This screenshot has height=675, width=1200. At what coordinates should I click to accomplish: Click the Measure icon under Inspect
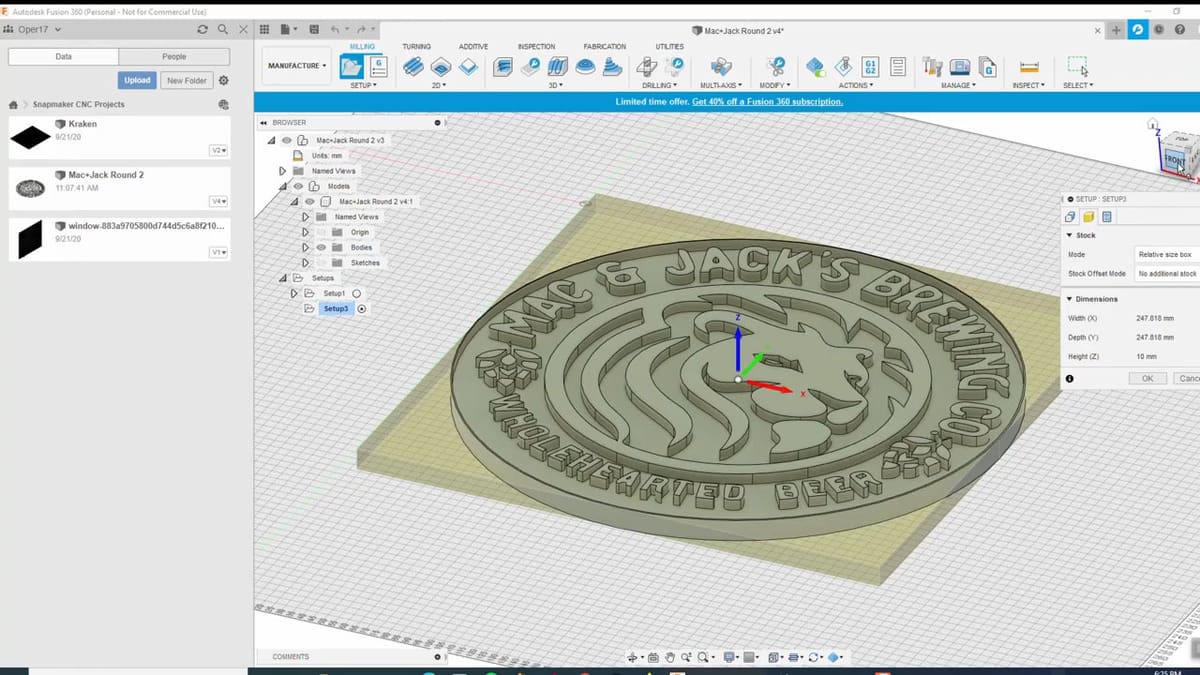click(1028, 66)
